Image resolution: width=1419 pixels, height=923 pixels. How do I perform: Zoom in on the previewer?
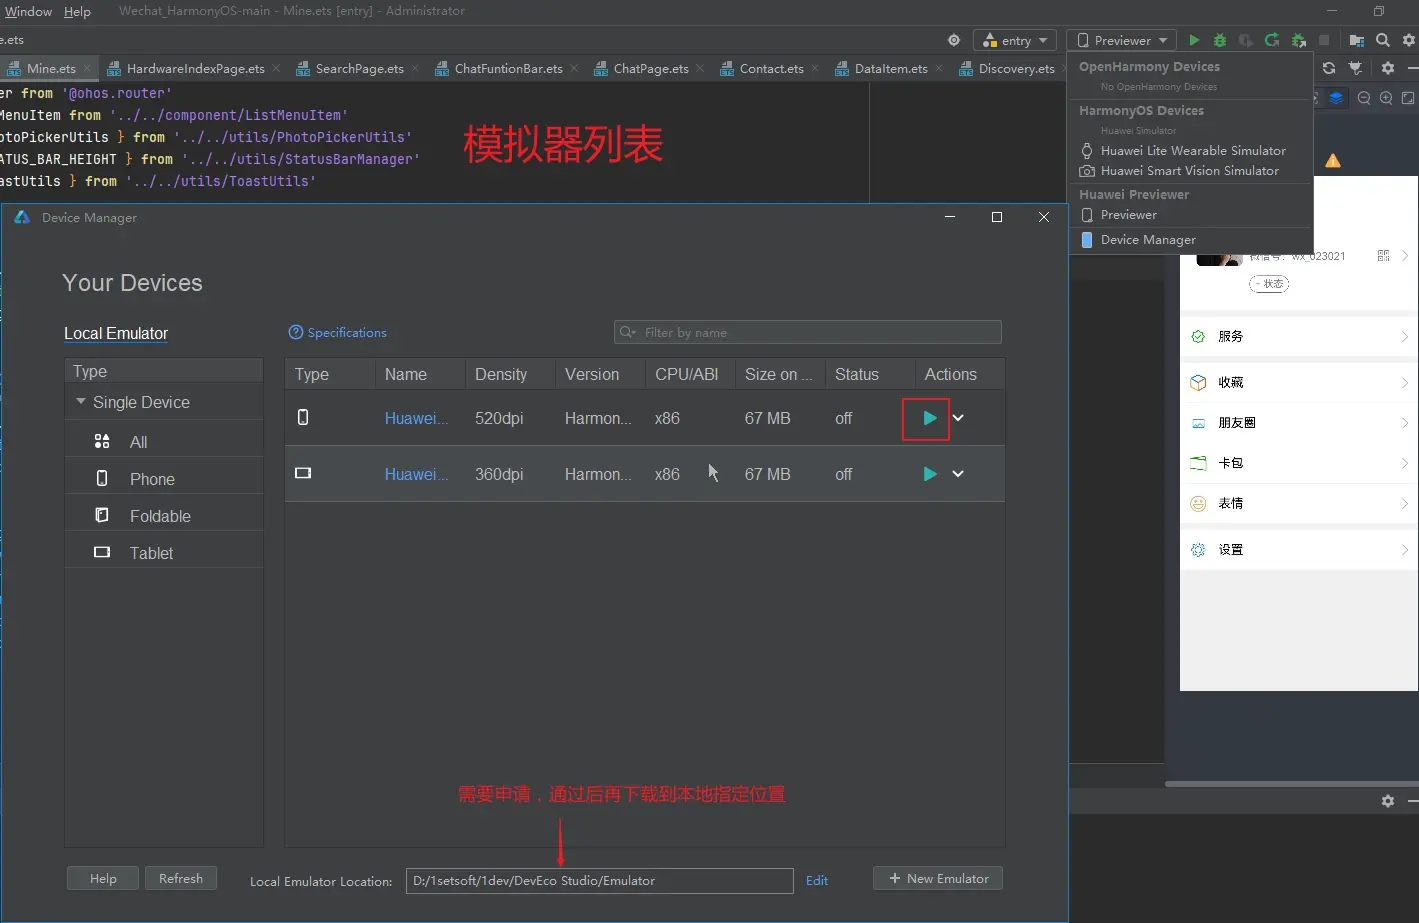(1386, 98)
